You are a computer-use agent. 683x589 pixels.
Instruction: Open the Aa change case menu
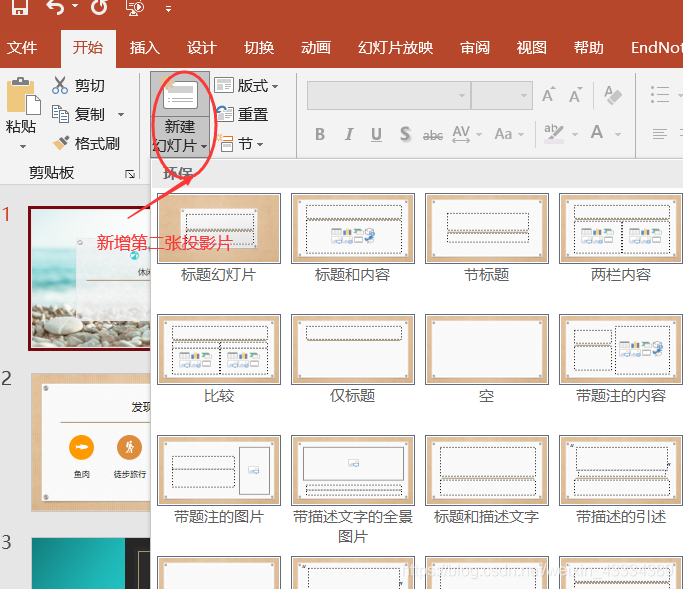[x=509, y=134]
